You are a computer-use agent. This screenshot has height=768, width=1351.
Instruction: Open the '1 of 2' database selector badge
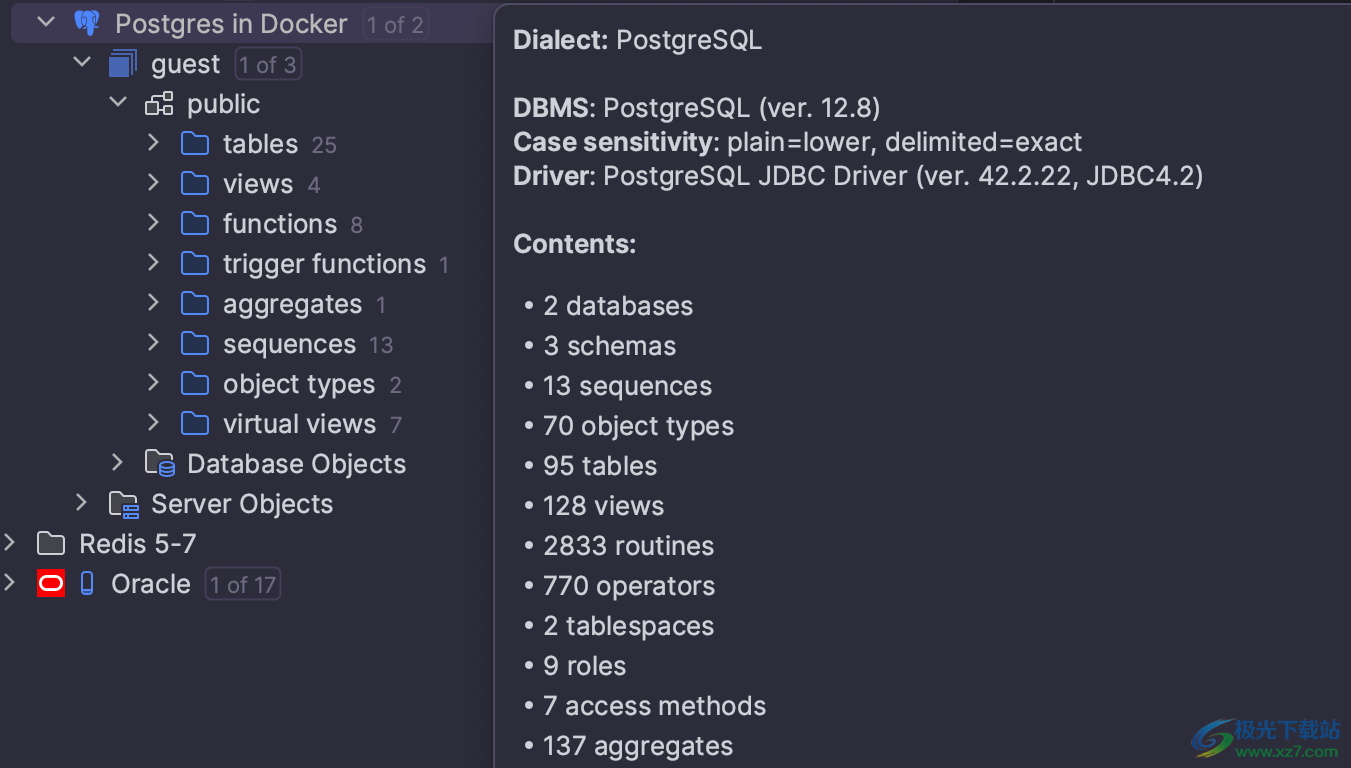(x=395, y=24)
